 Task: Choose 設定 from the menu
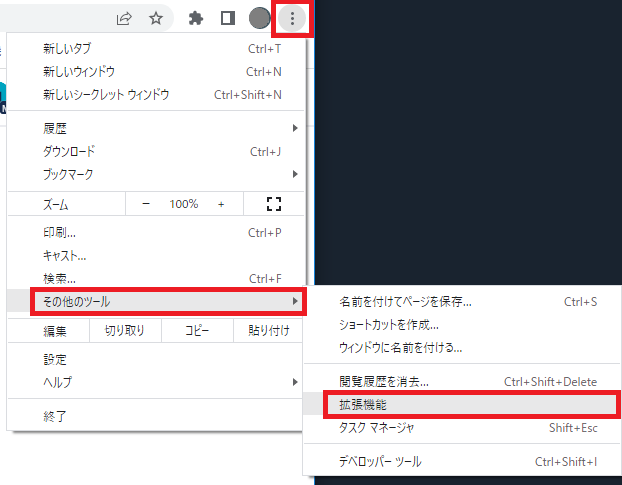(x=55, y=359)
